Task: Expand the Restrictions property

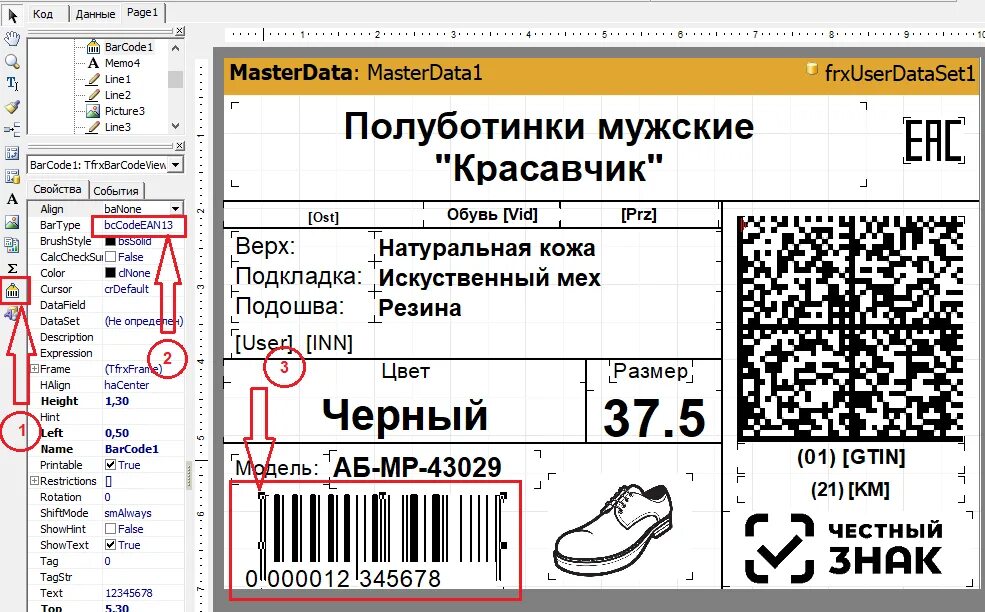Action: (35, 481)
